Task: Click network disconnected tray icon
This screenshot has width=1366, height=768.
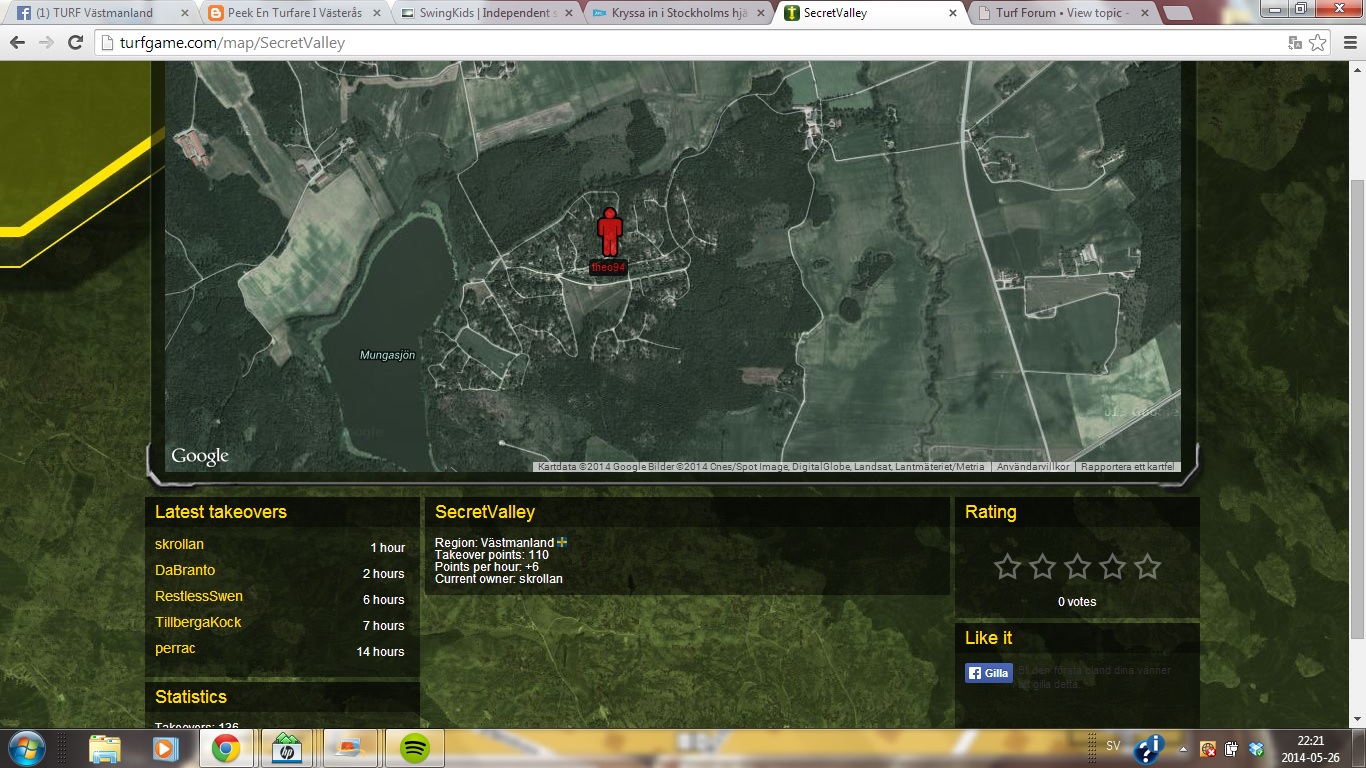Action: 1208,749
